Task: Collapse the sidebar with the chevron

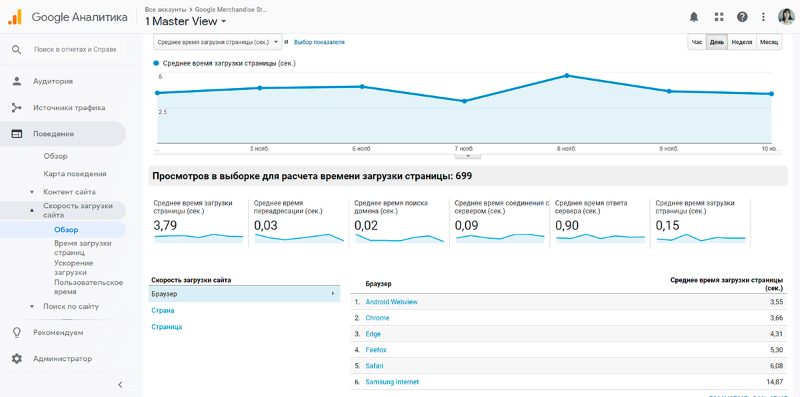Action: tap(120, 385)
